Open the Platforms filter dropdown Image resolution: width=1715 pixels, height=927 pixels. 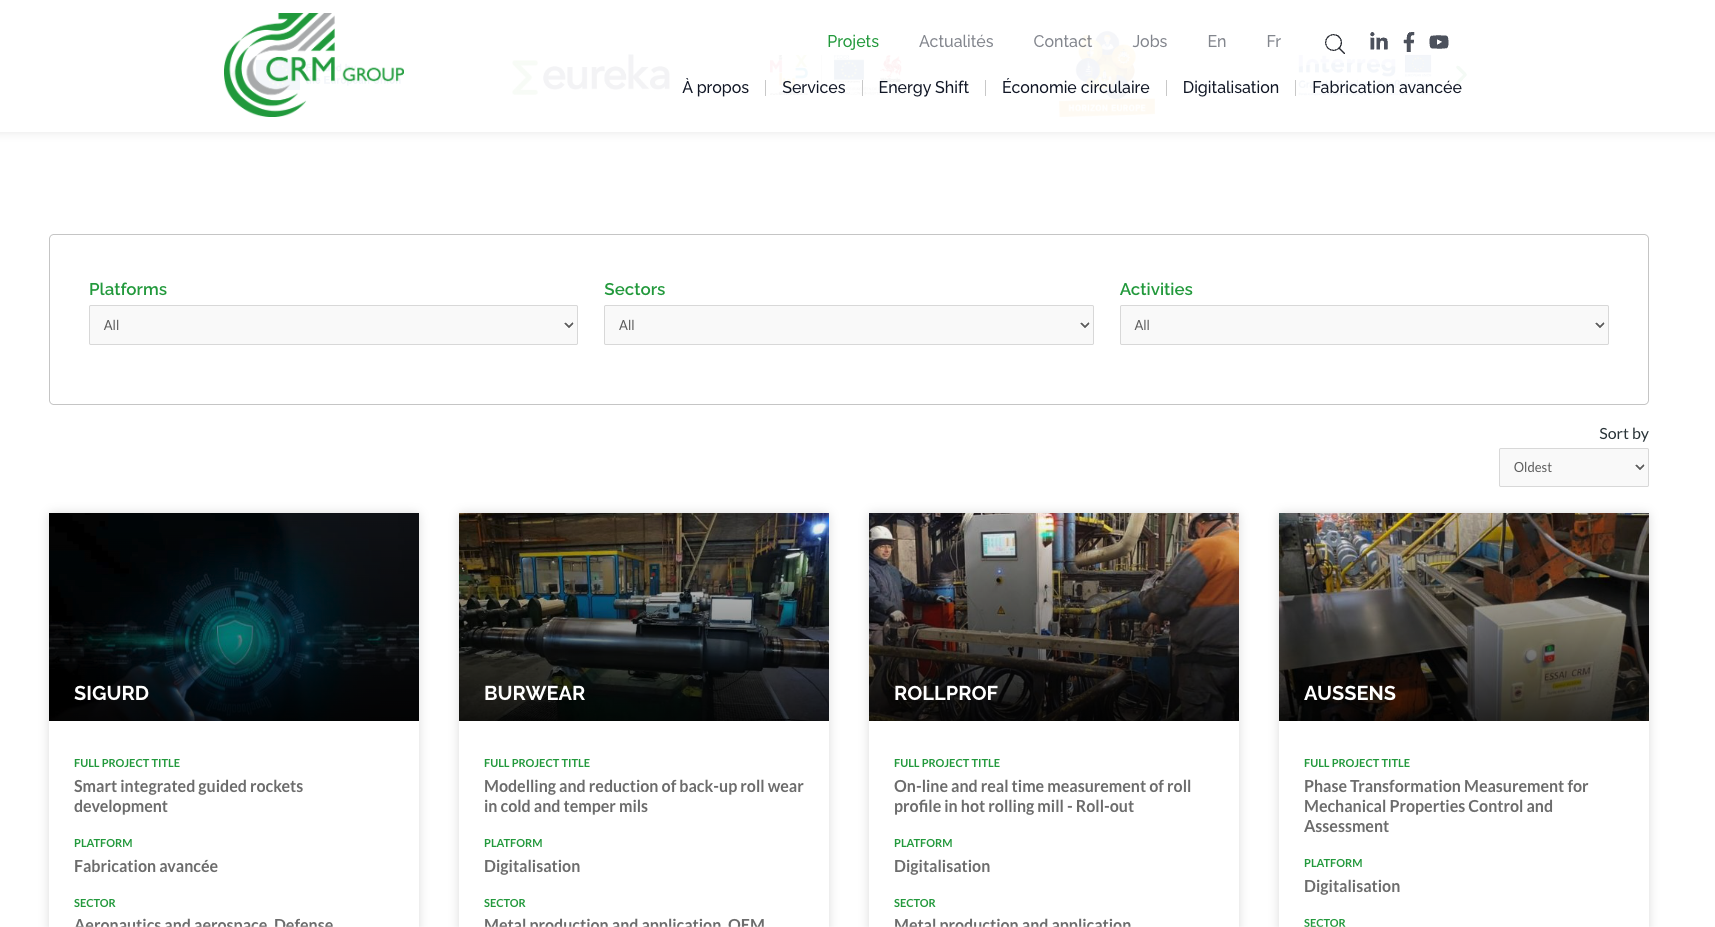click(x=333, y=325)
